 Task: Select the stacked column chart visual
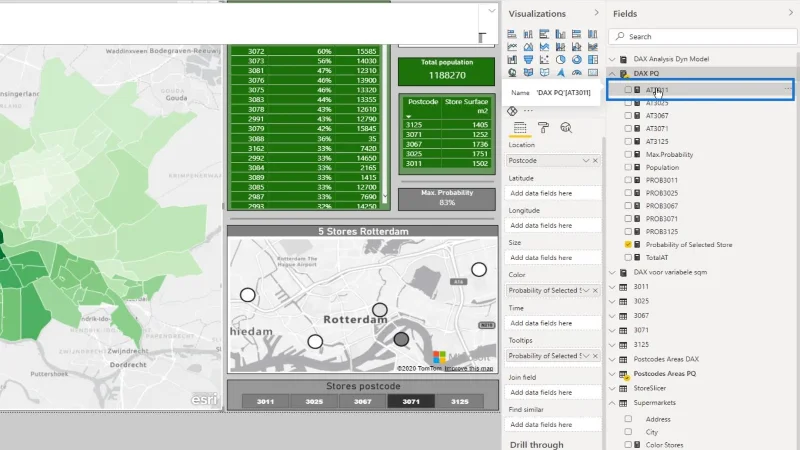coord(528,34)
